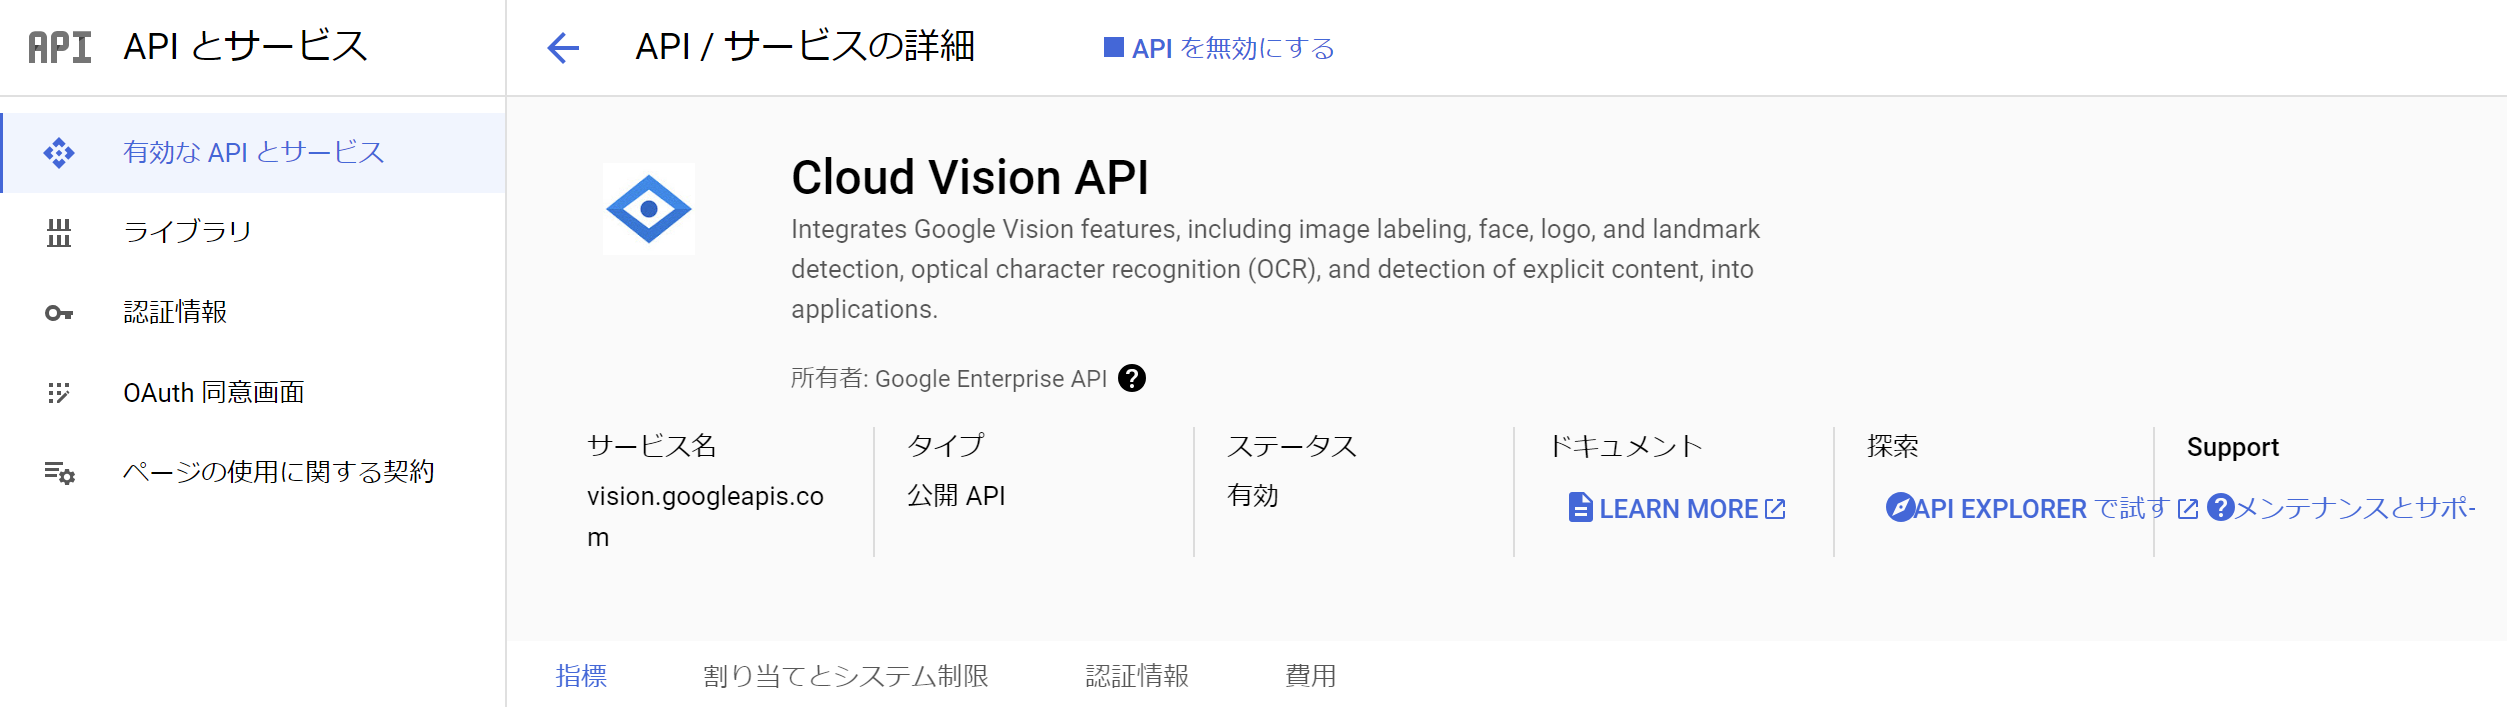The image size is (2507, 707).
Task: Click the external-link icon after LEARN MORE
Action: coord(1775,509)
